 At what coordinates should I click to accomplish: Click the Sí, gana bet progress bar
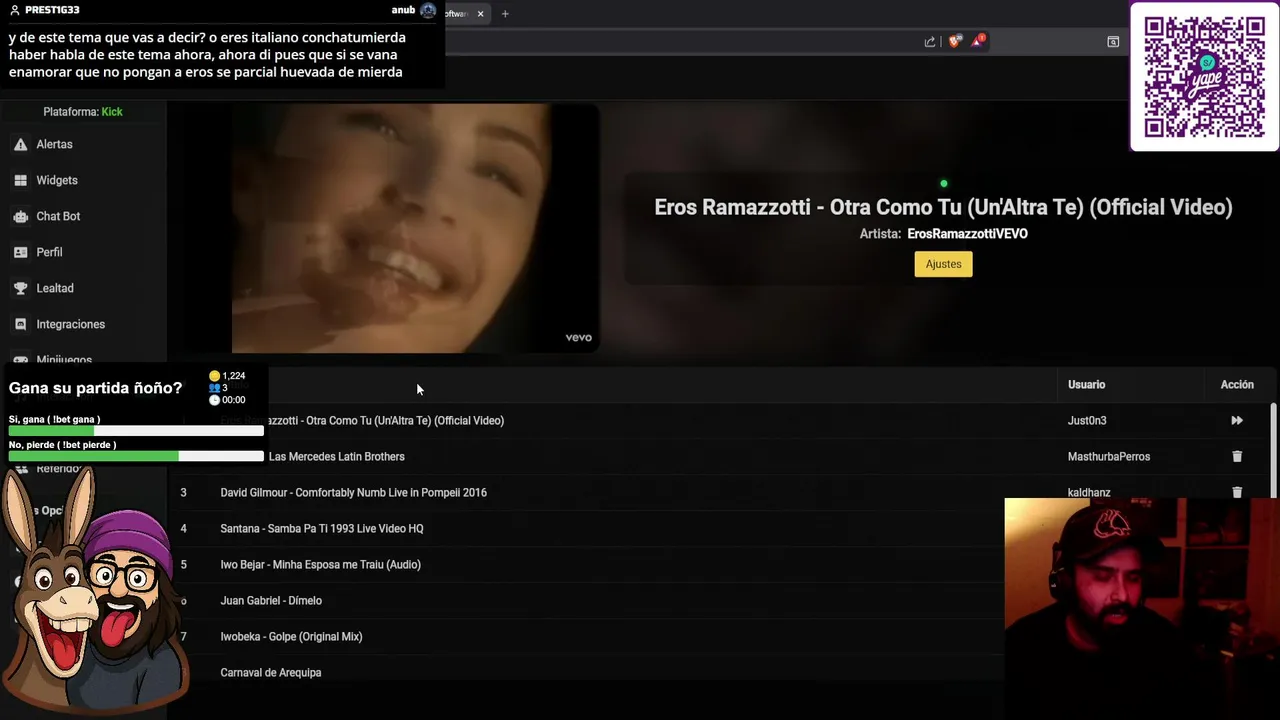(136, 431)
